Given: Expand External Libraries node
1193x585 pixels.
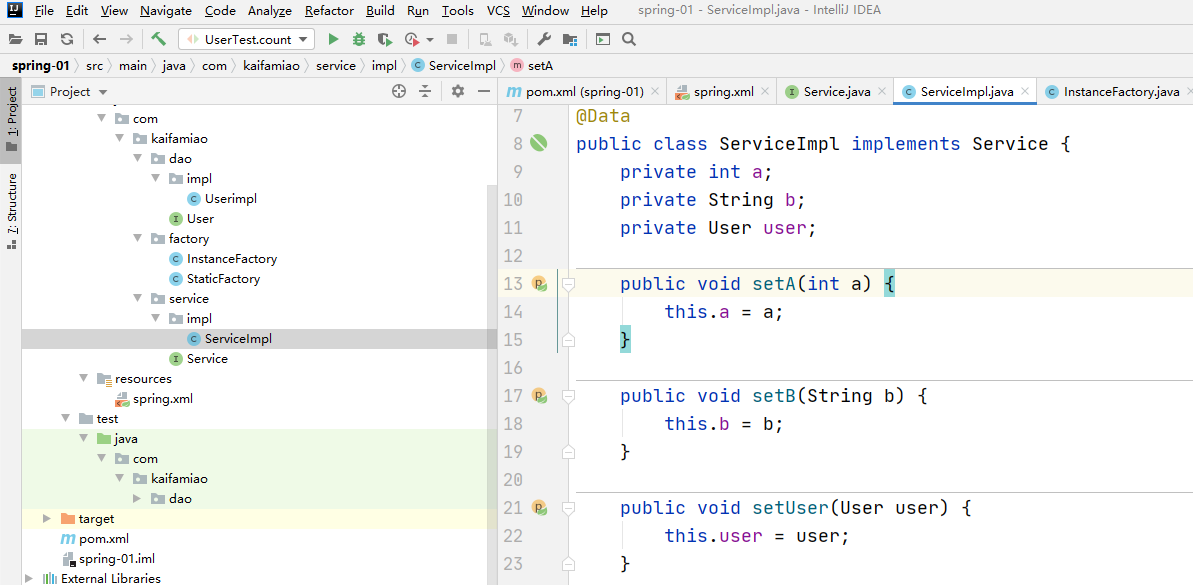Looking at the screenshot, I should click(x=28, y=579).
